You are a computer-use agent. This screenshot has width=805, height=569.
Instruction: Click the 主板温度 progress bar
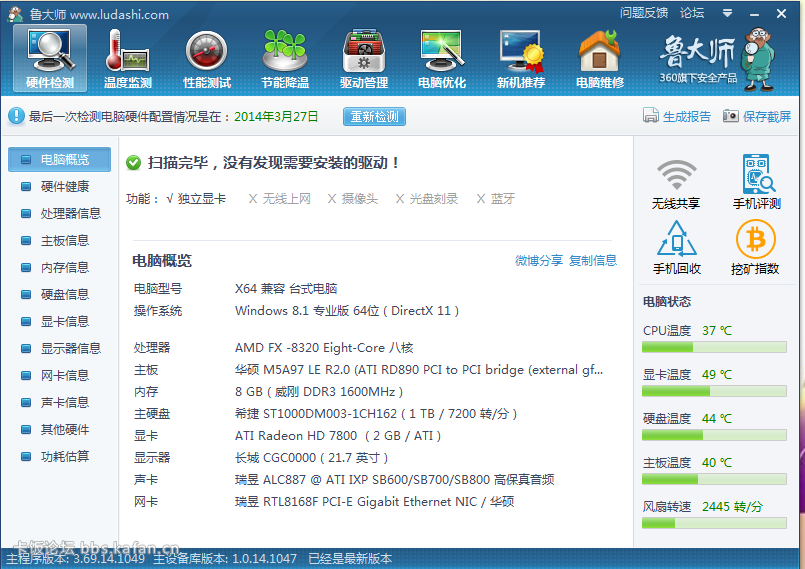pos(714,480)
